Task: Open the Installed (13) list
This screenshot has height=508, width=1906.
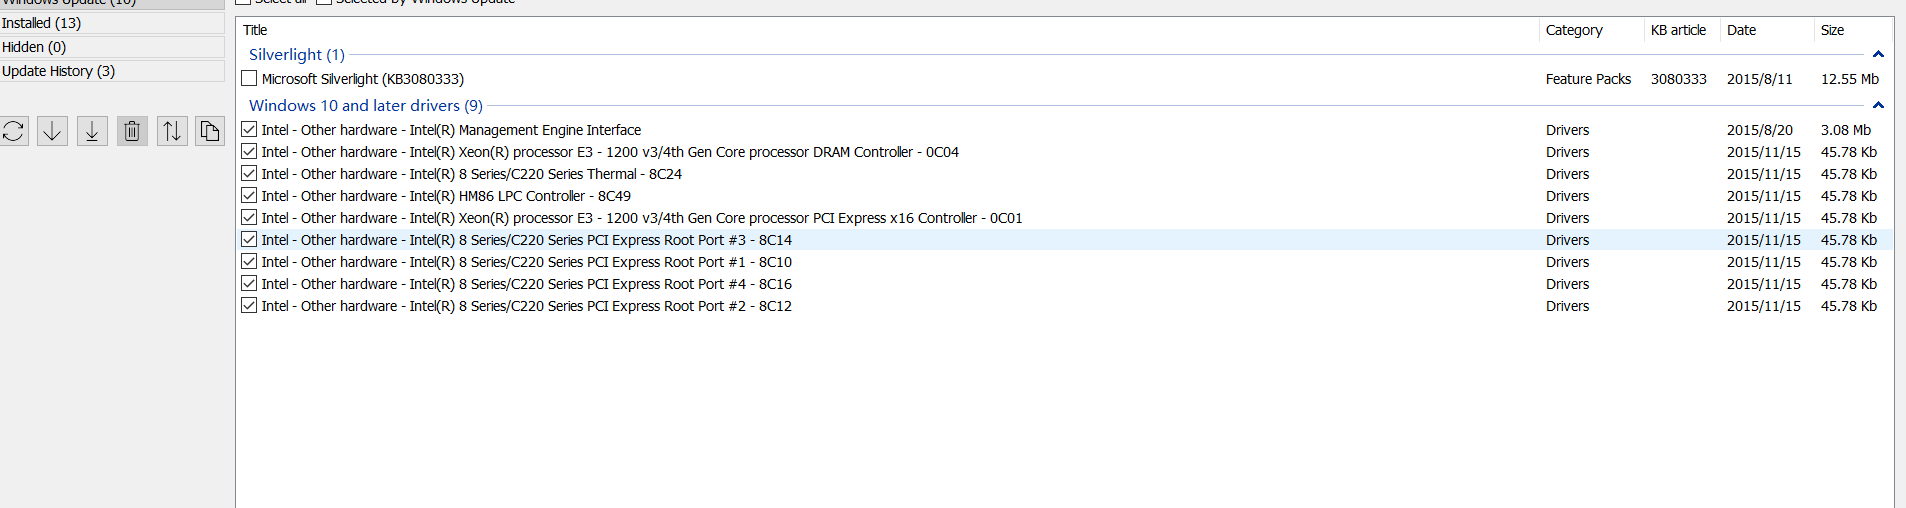Action: pos(112,23)
